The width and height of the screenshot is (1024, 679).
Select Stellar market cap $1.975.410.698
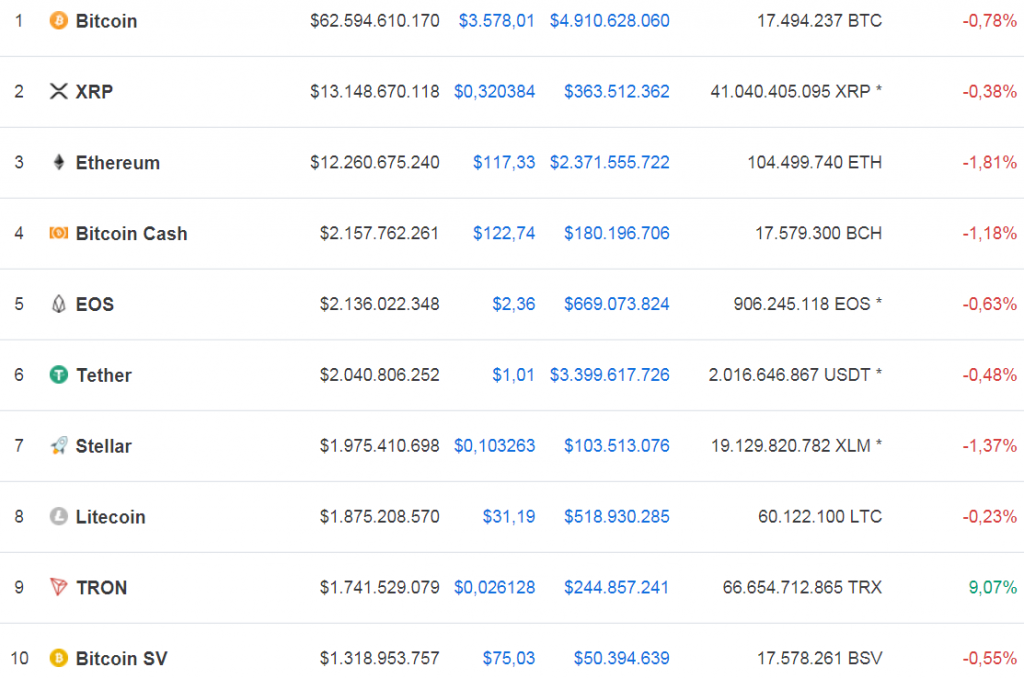(x=379, y=446)
